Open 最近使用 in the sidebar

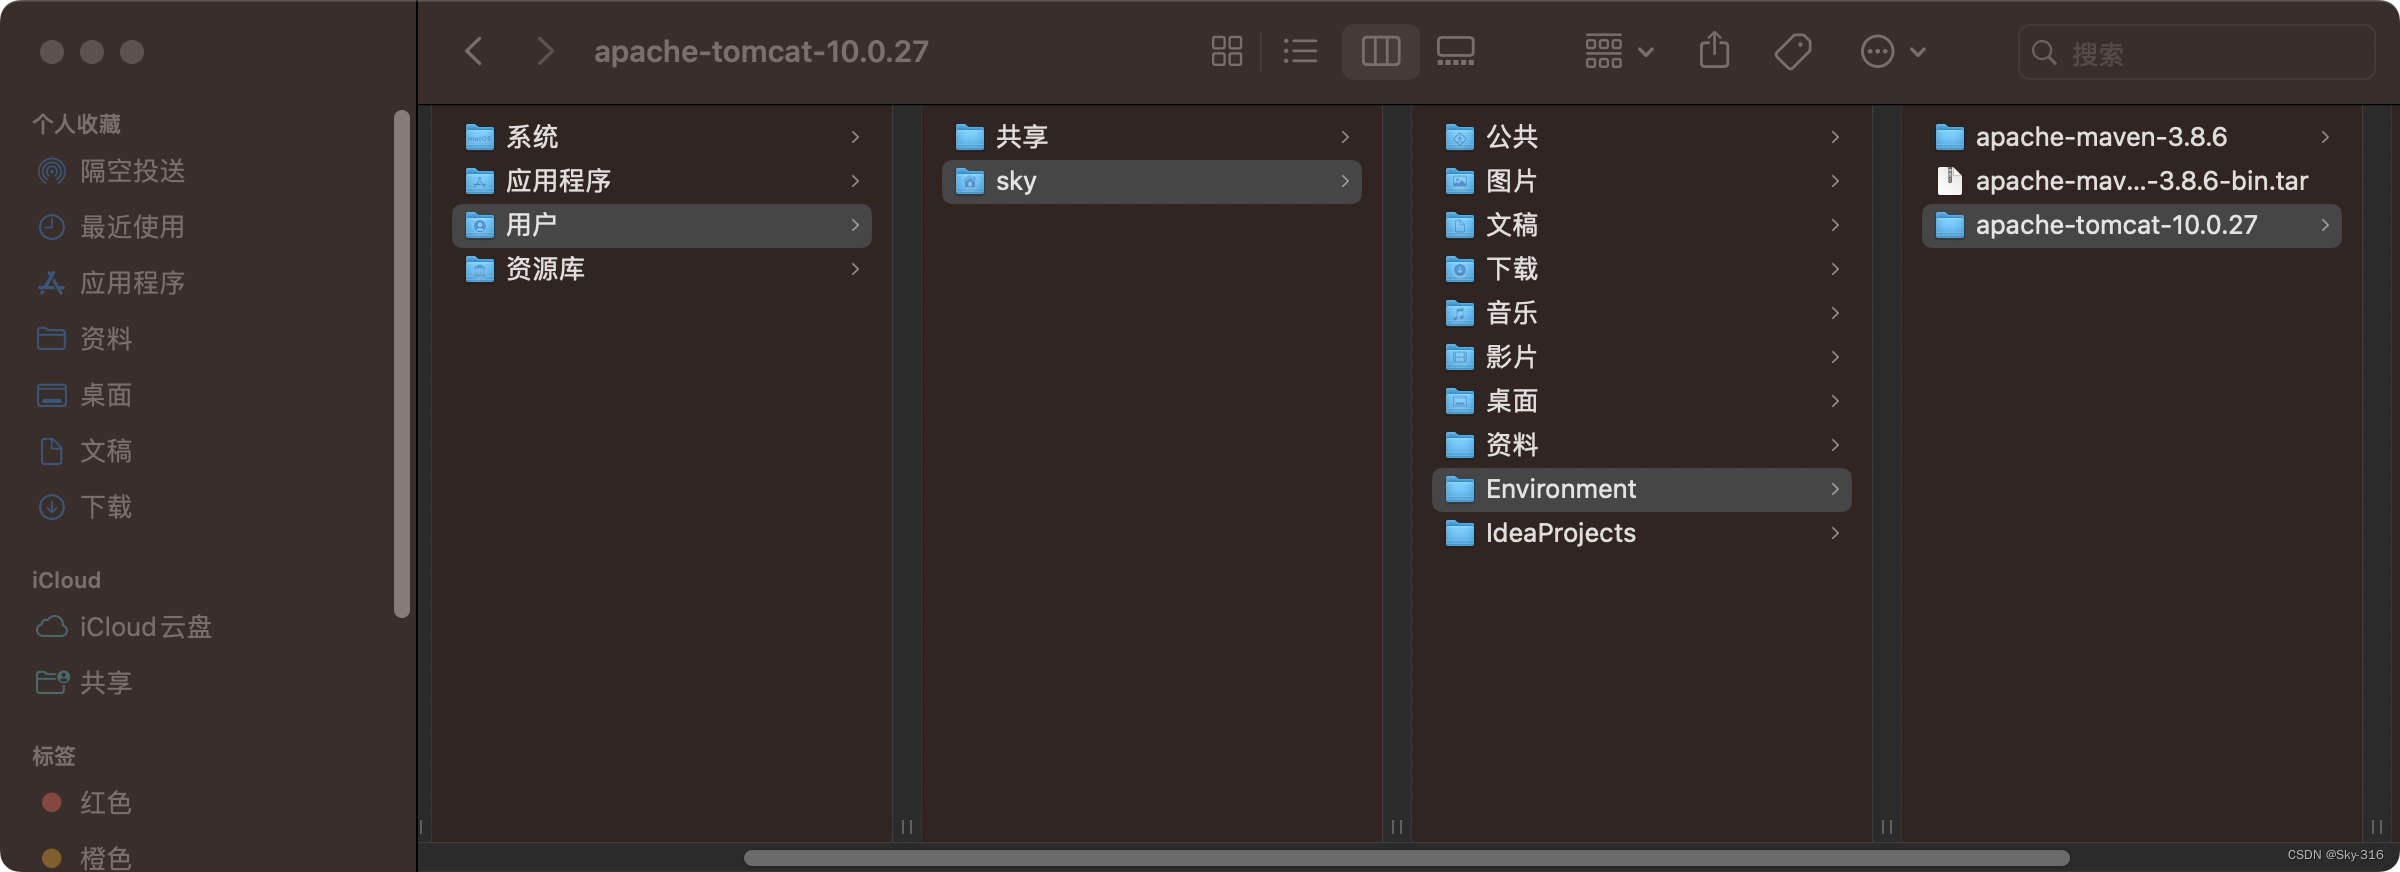(133, 227)
